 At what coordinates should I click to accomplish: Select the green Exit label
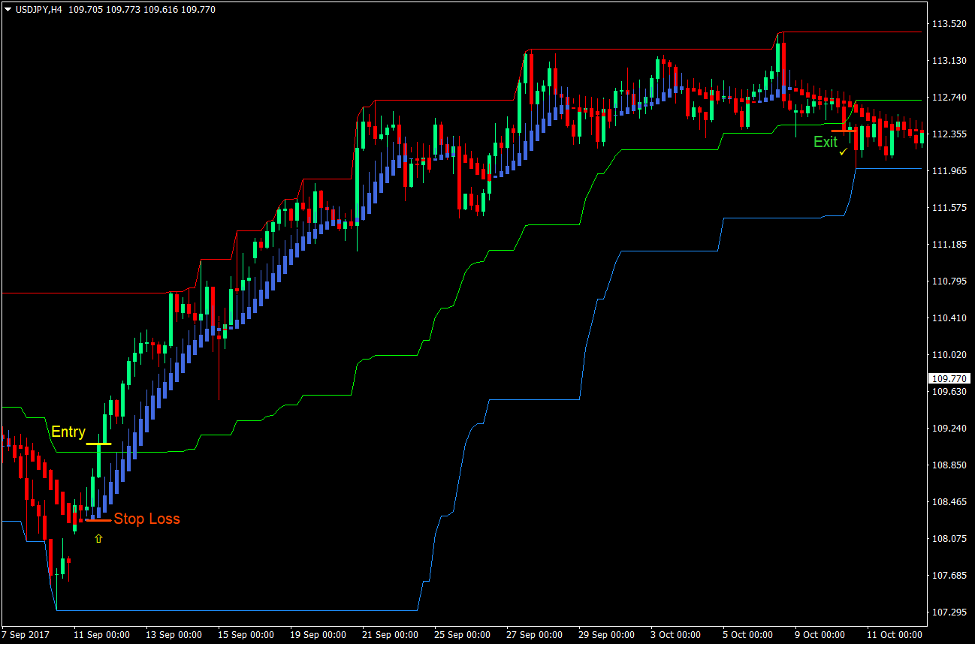point(826,142)
